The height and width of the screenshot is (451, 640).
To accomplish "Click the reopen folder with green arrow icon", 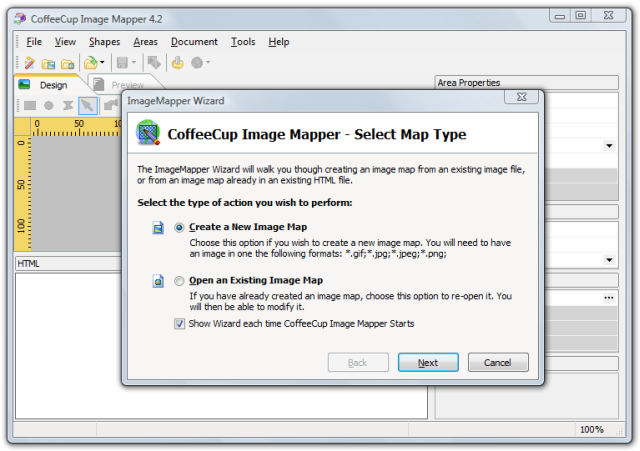I will pyautogui.click(x=90, y=63).
